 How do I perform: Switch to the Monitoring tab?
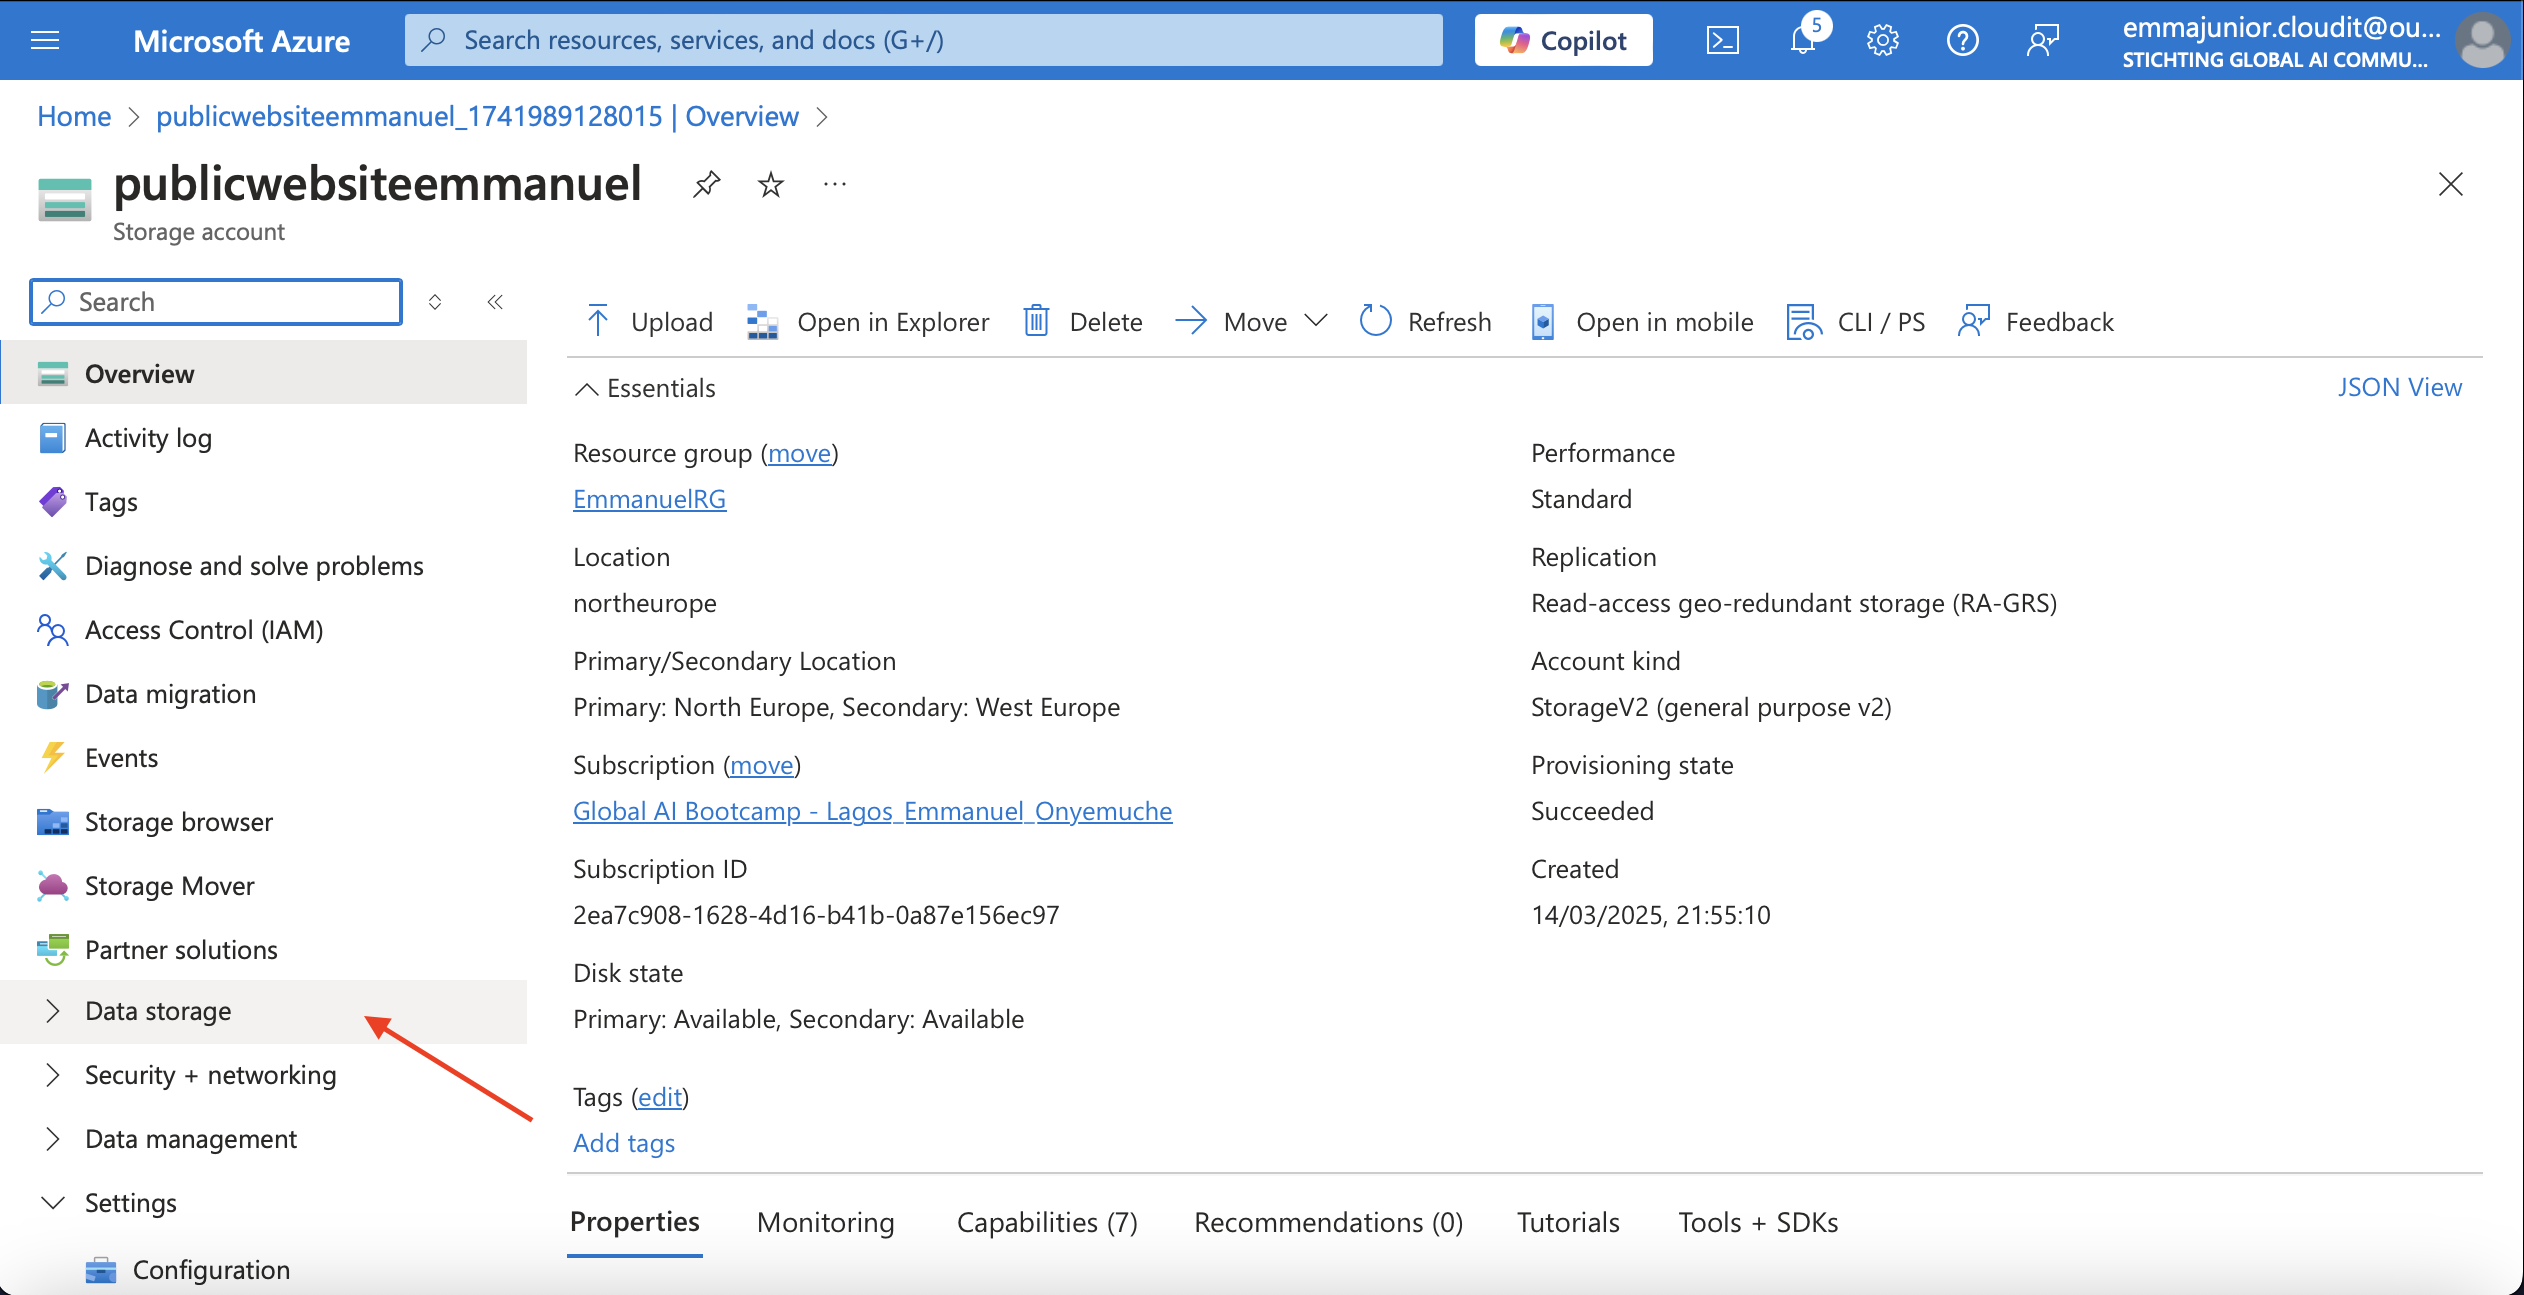click(825, 1222)
